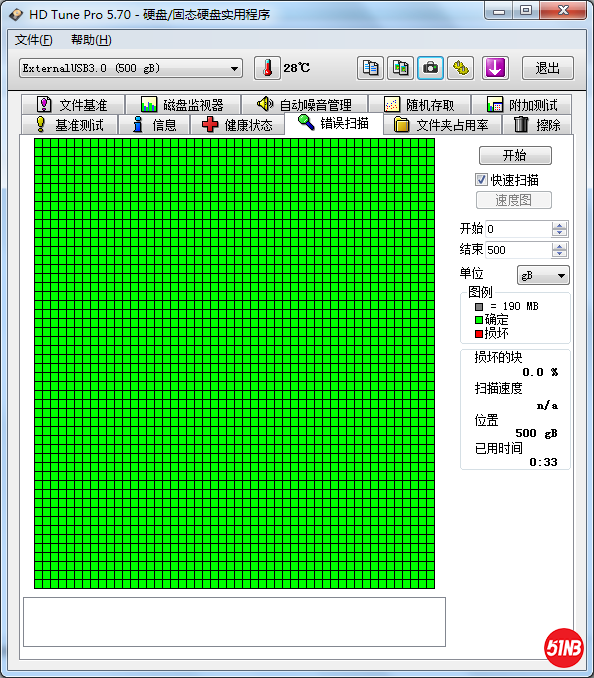This screenshot has width=594, height=678.
Task: Click the empty log text box below the grid
Action: (x=234, y=622)
